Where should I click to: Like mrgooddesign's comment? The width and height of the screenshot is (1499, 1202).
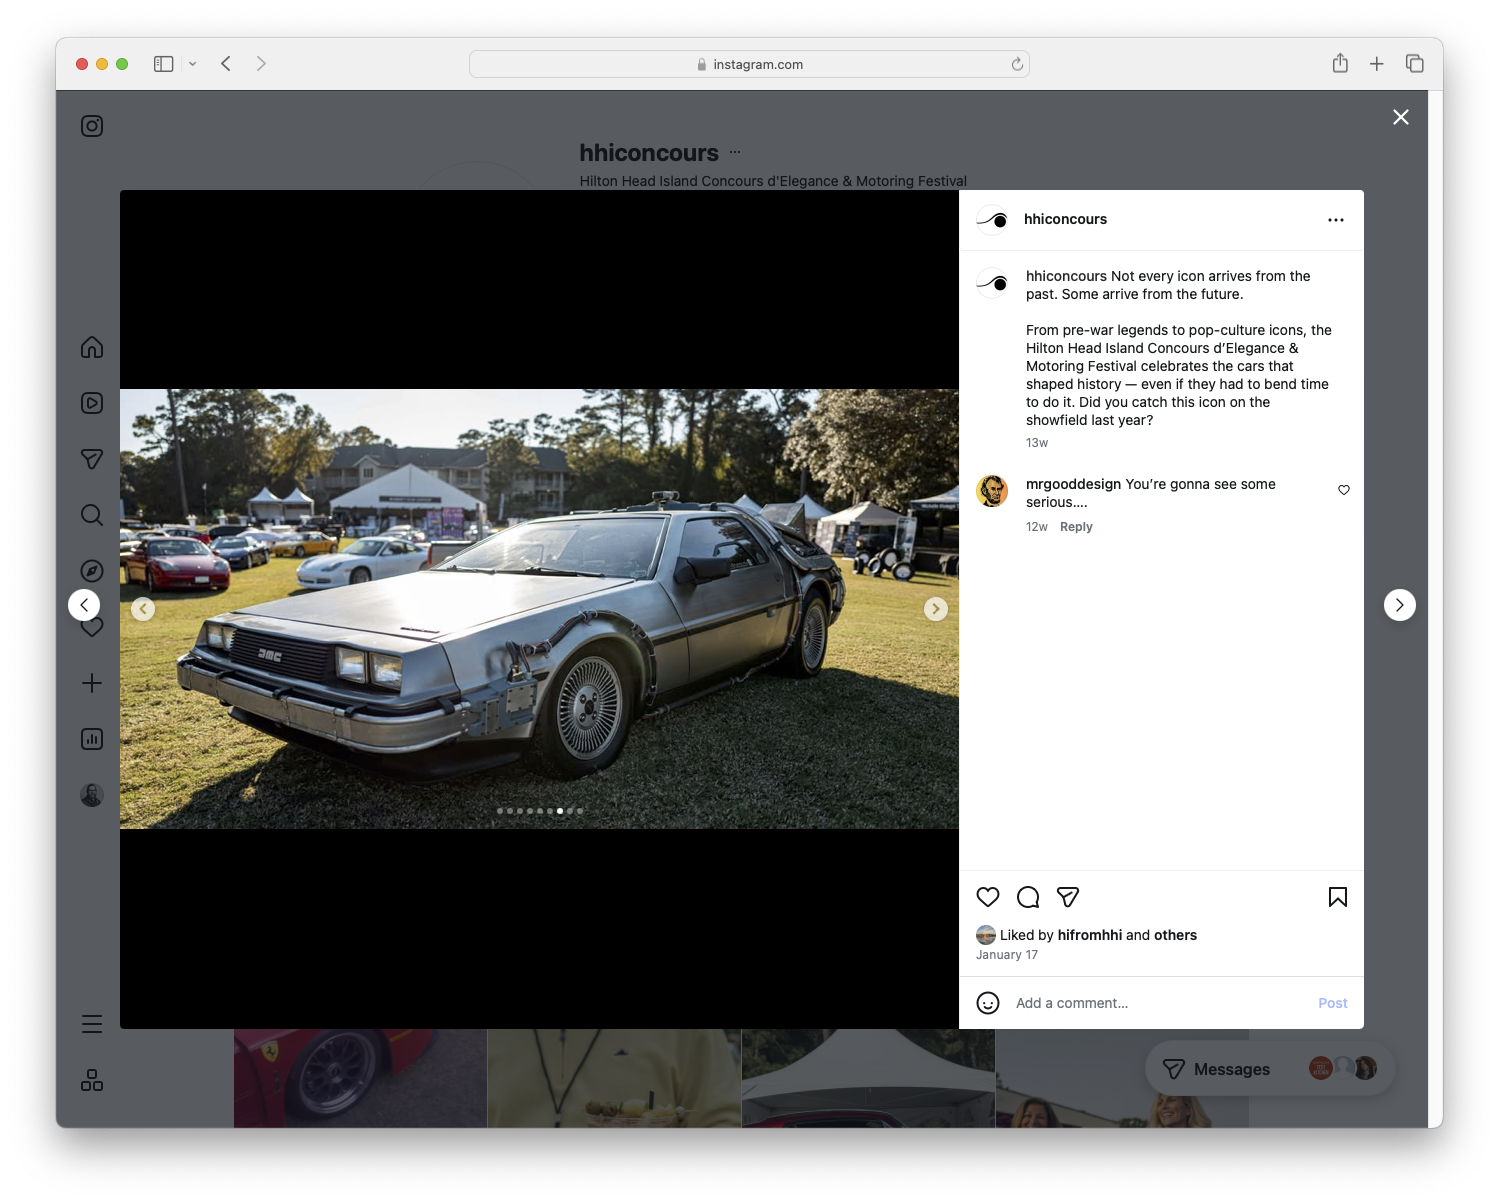tap(1344, 490)
